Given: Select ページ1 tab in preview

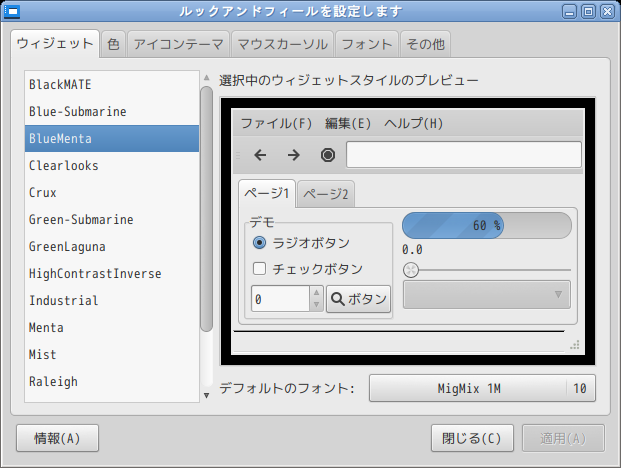Looking at the screenshot, I should pyautogui.click(x=267, y=194).
